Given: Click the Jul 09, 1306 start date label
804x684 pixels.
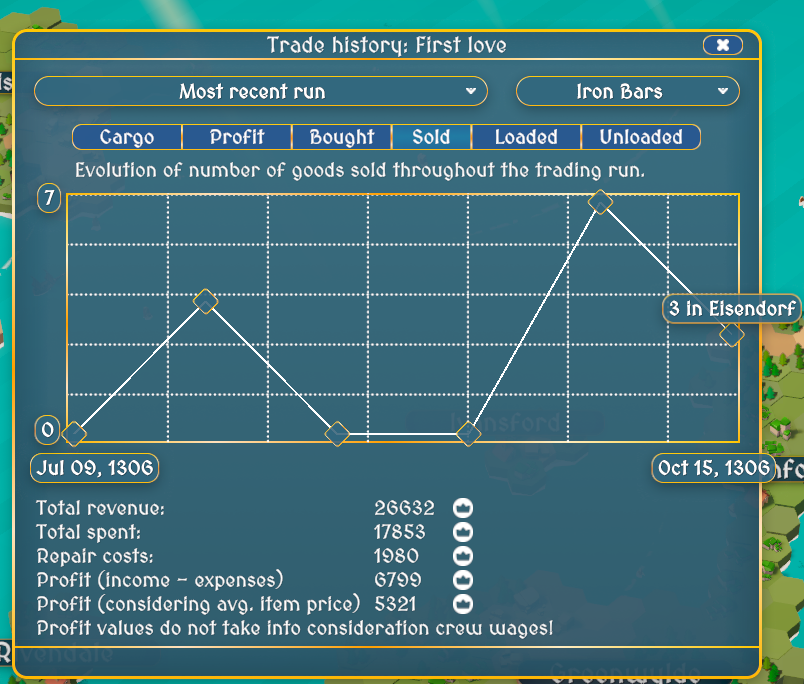Looking at the screenshot, I should click(95, 467).
